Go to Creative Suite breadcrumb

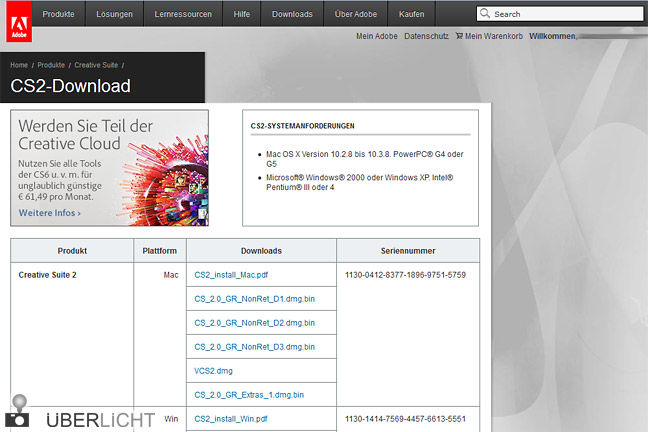(96, 65)
